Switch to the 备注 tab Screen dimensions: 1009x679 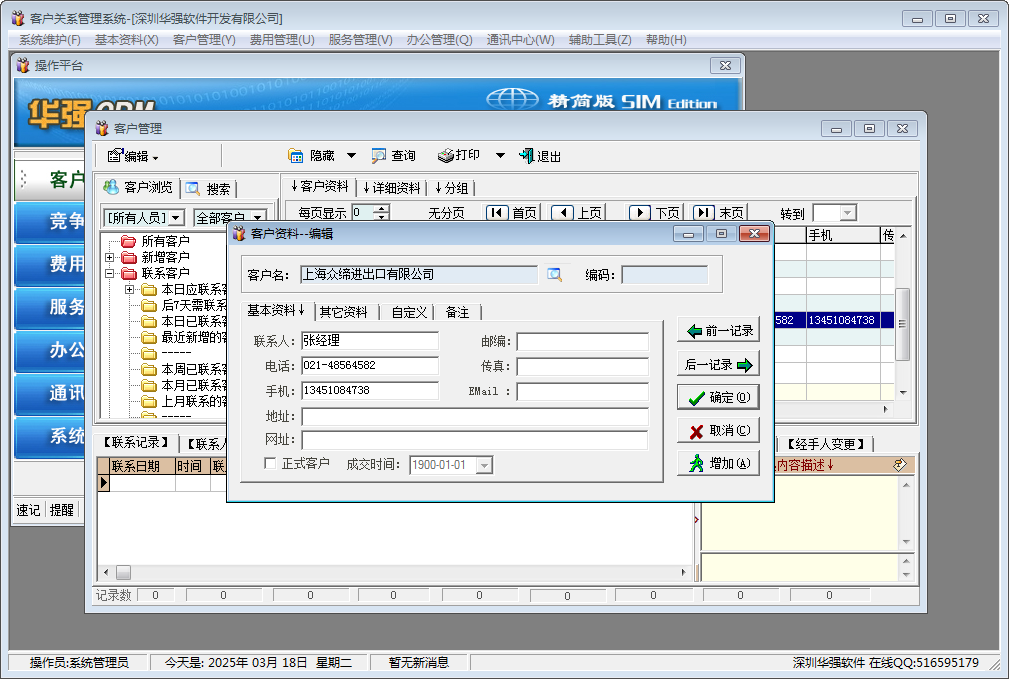point(458,312)
